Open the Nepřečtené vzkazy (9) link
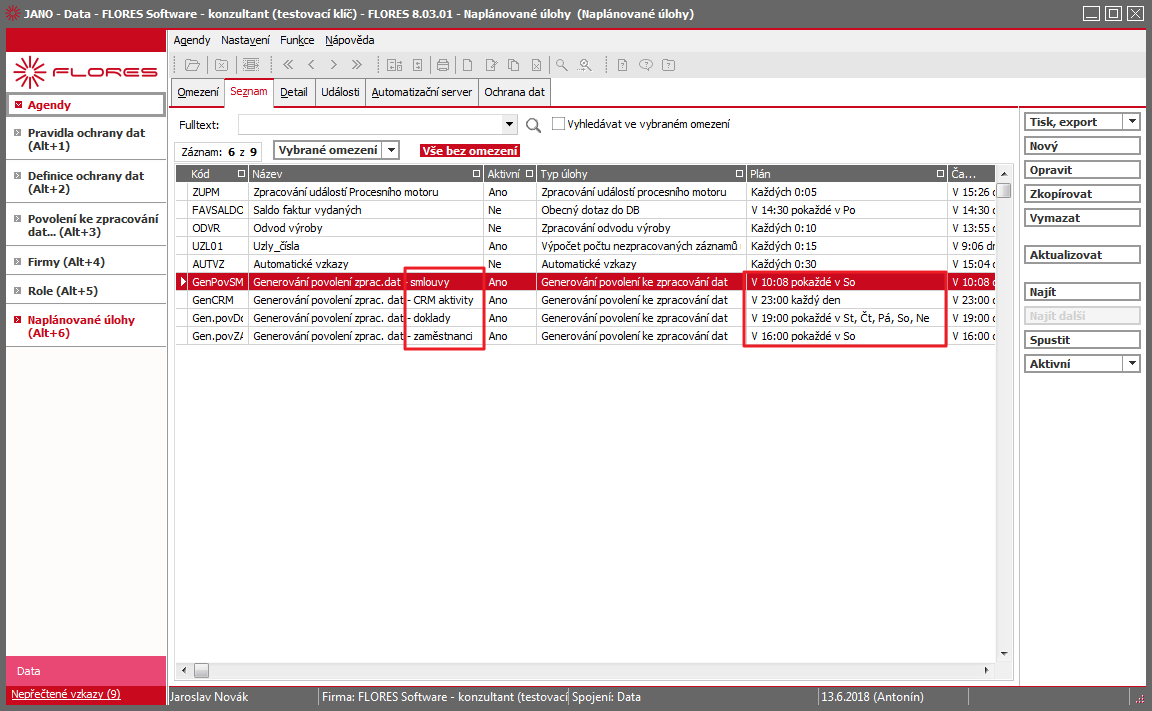Viewport: 1152px width, 711px height. pyautogui.click(x=66, y=694)
